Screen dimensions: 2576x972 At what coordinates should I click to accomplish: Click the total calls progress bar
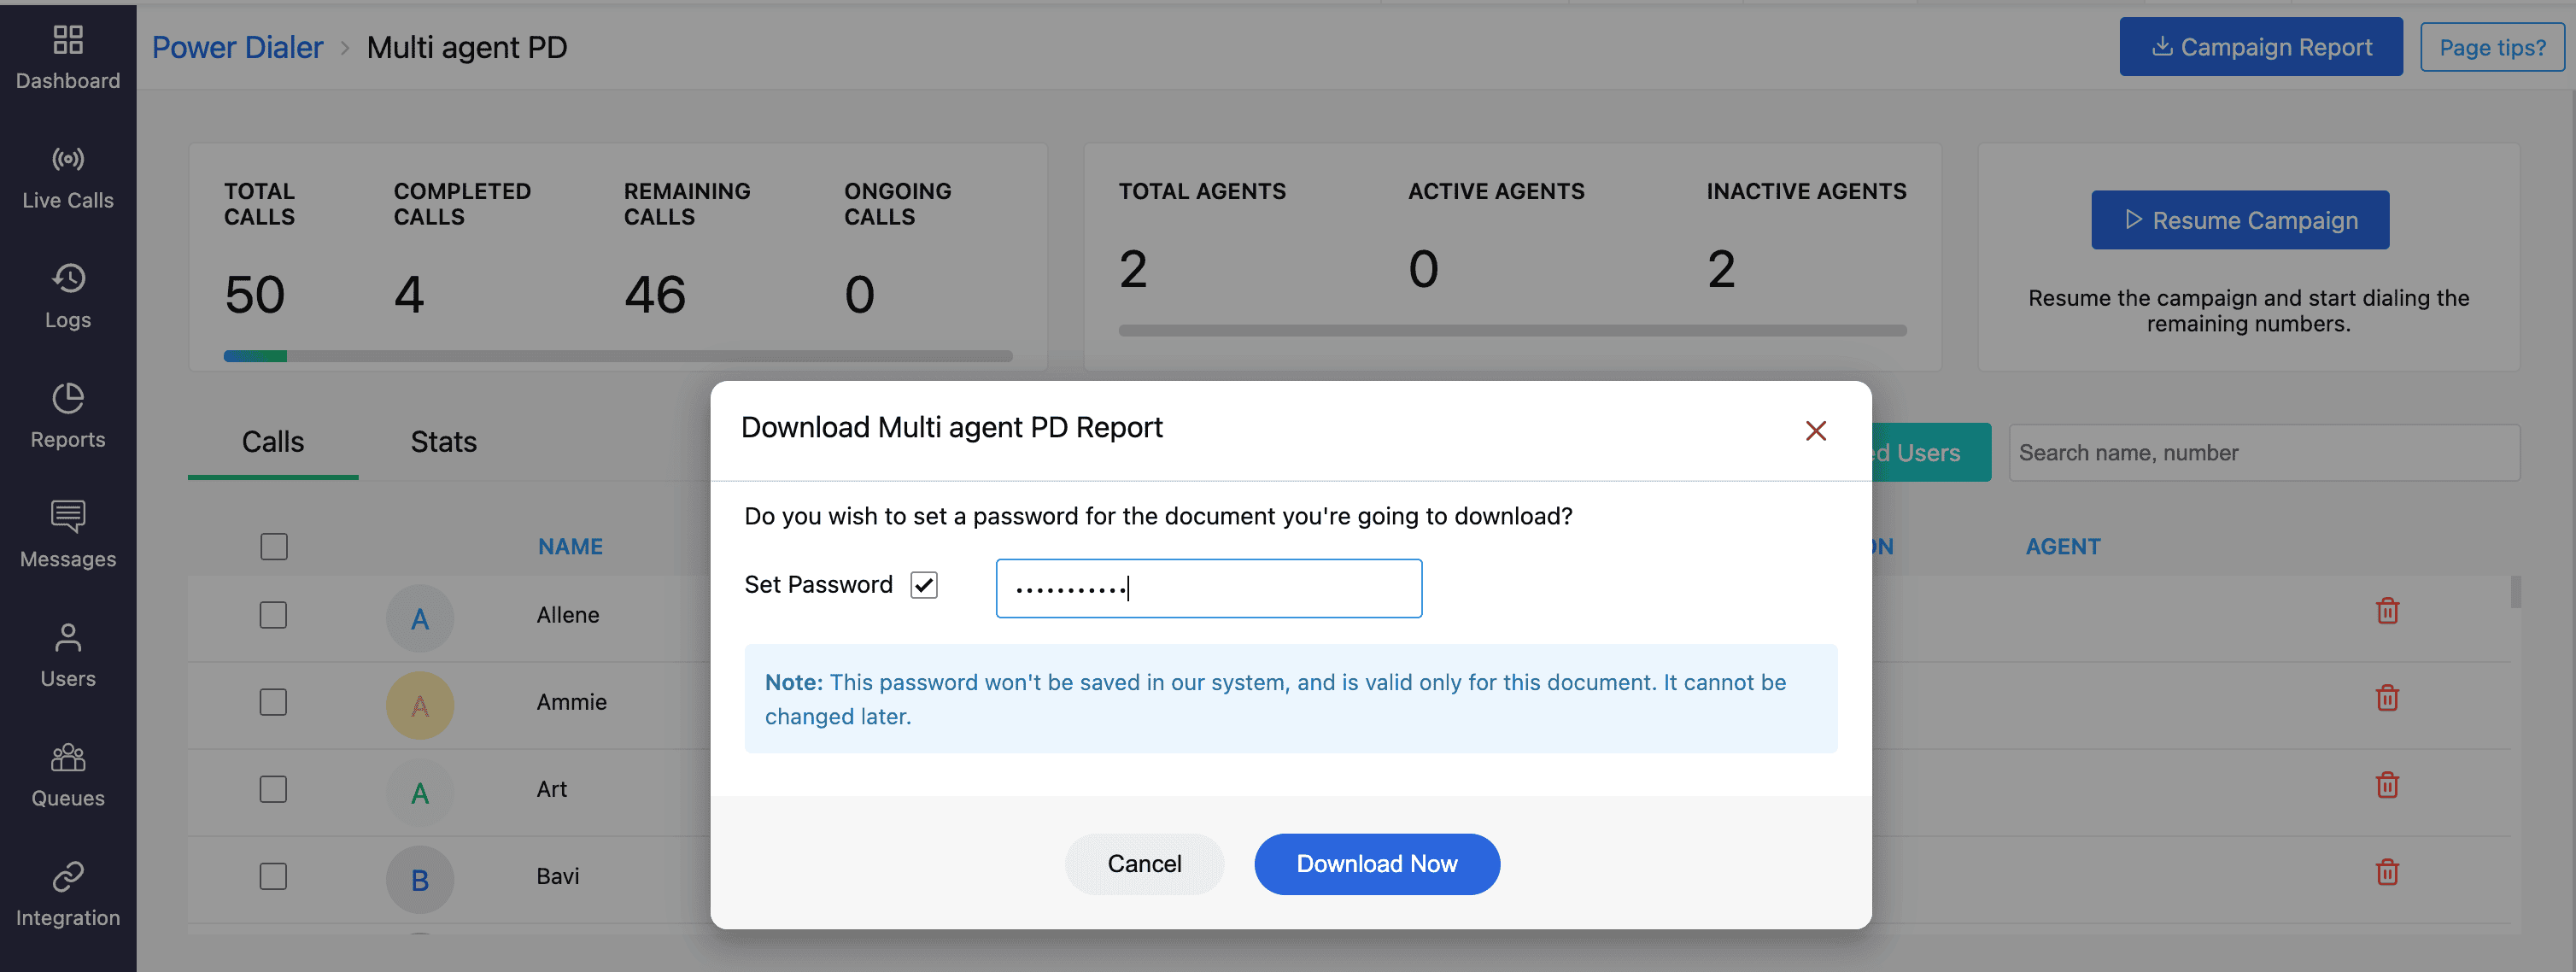tap(617, 356)
